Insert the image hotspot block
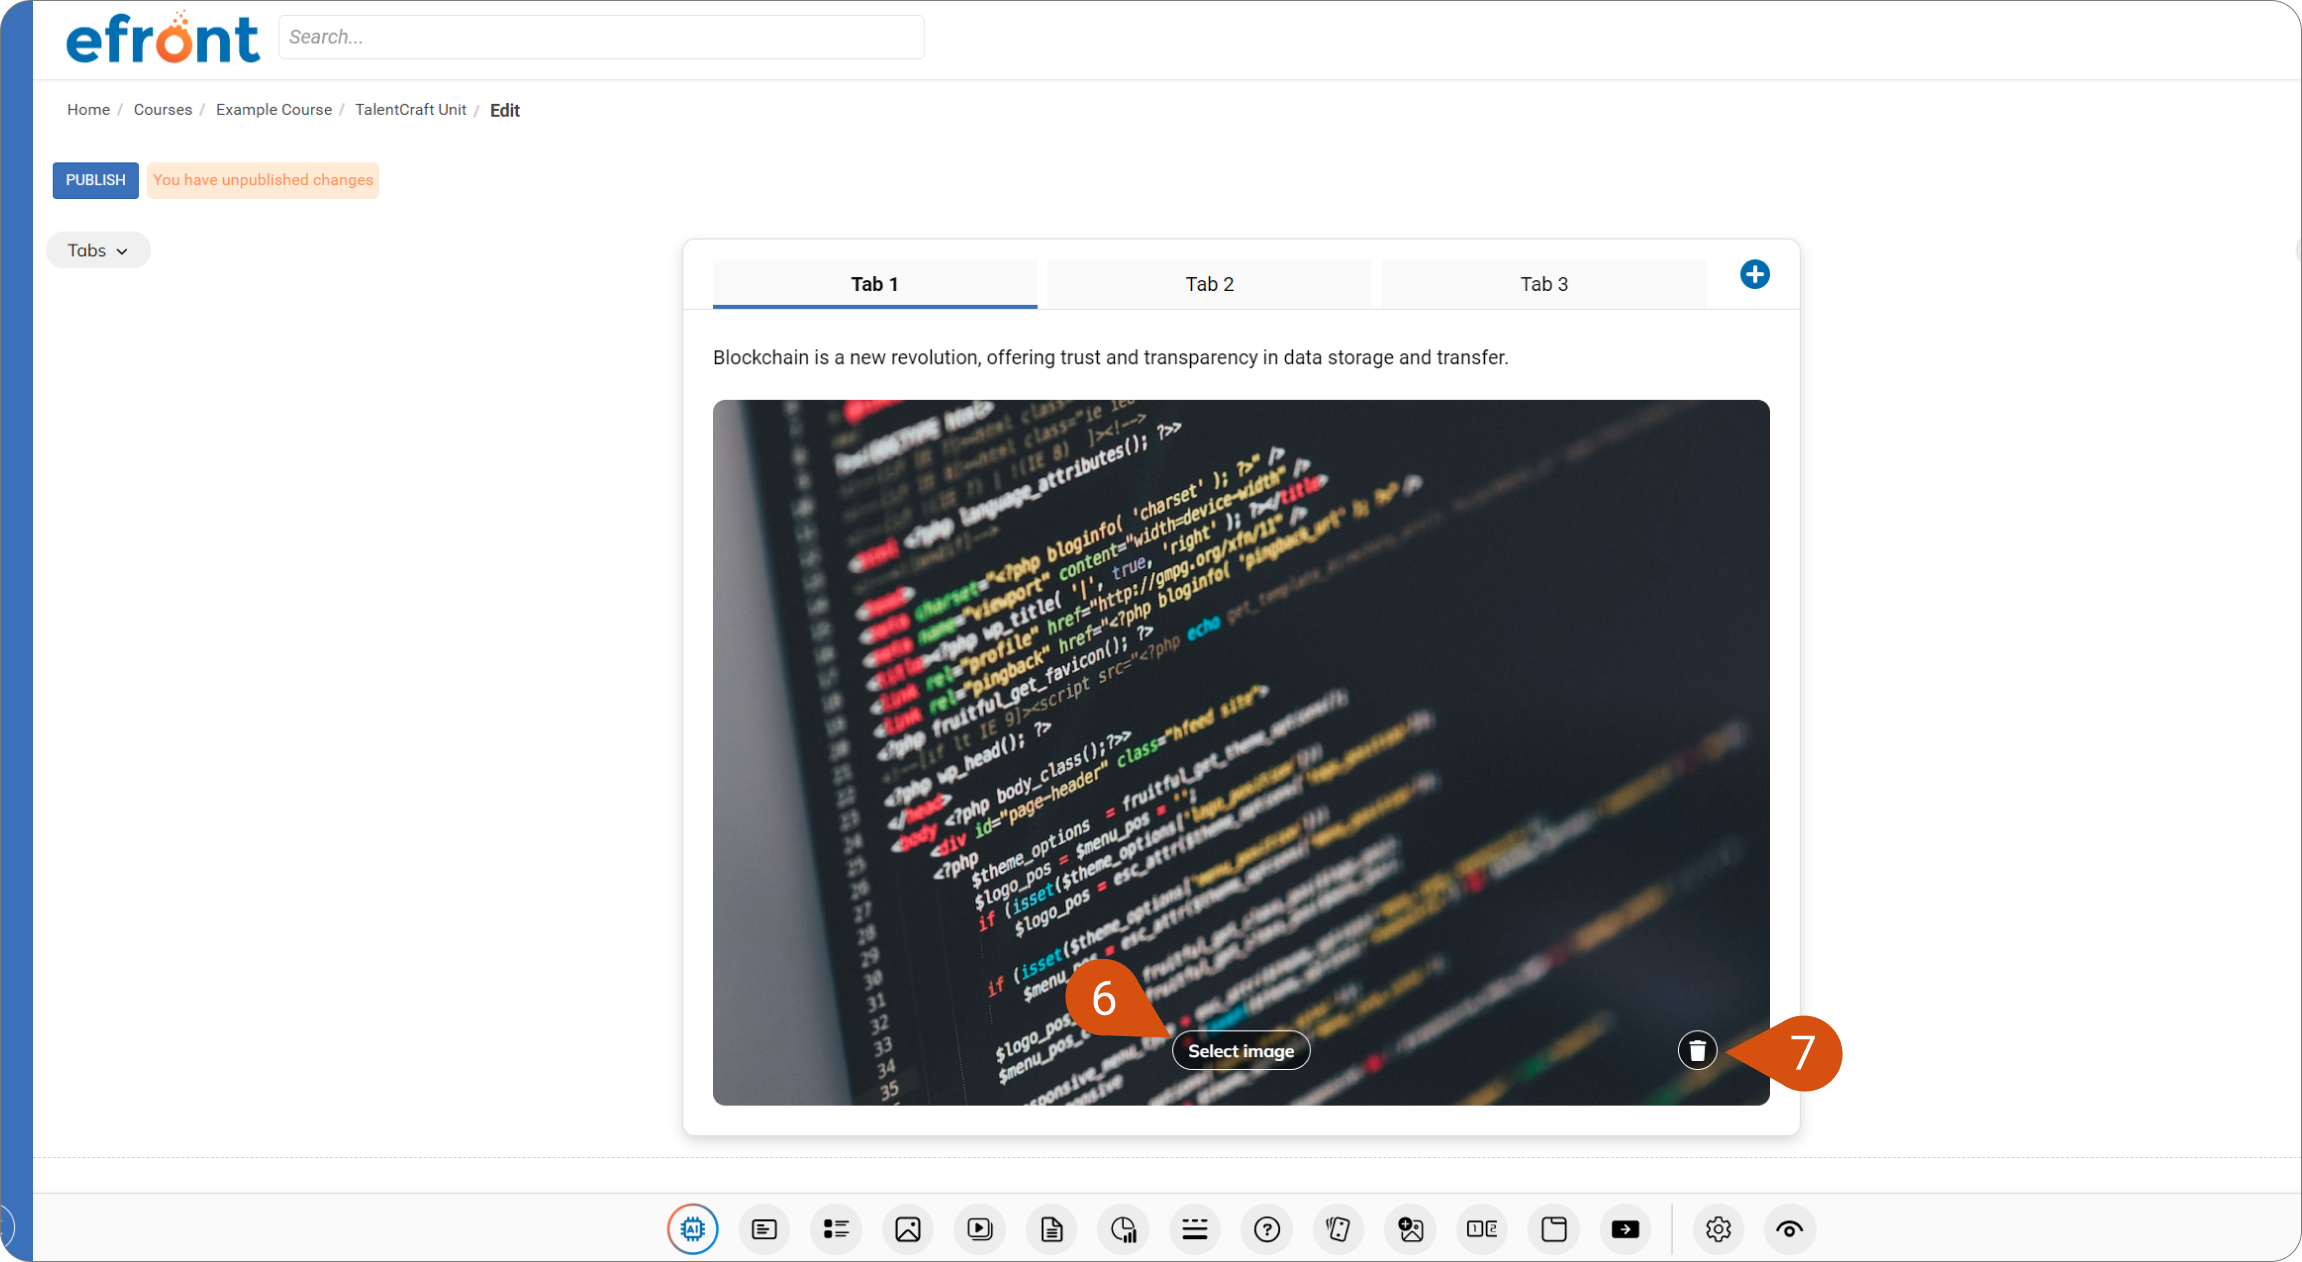Screen dimensions: 2302x1262 coord(1411,1229)
